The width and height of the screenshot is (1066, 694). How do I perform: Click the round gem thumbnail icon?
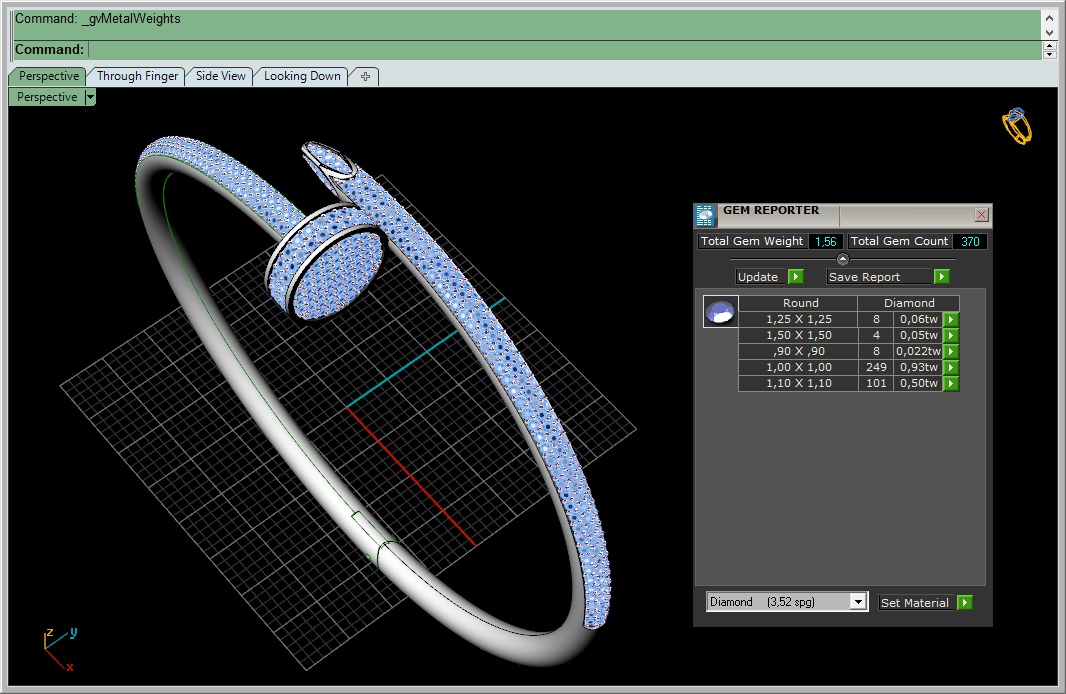[720, 312]
